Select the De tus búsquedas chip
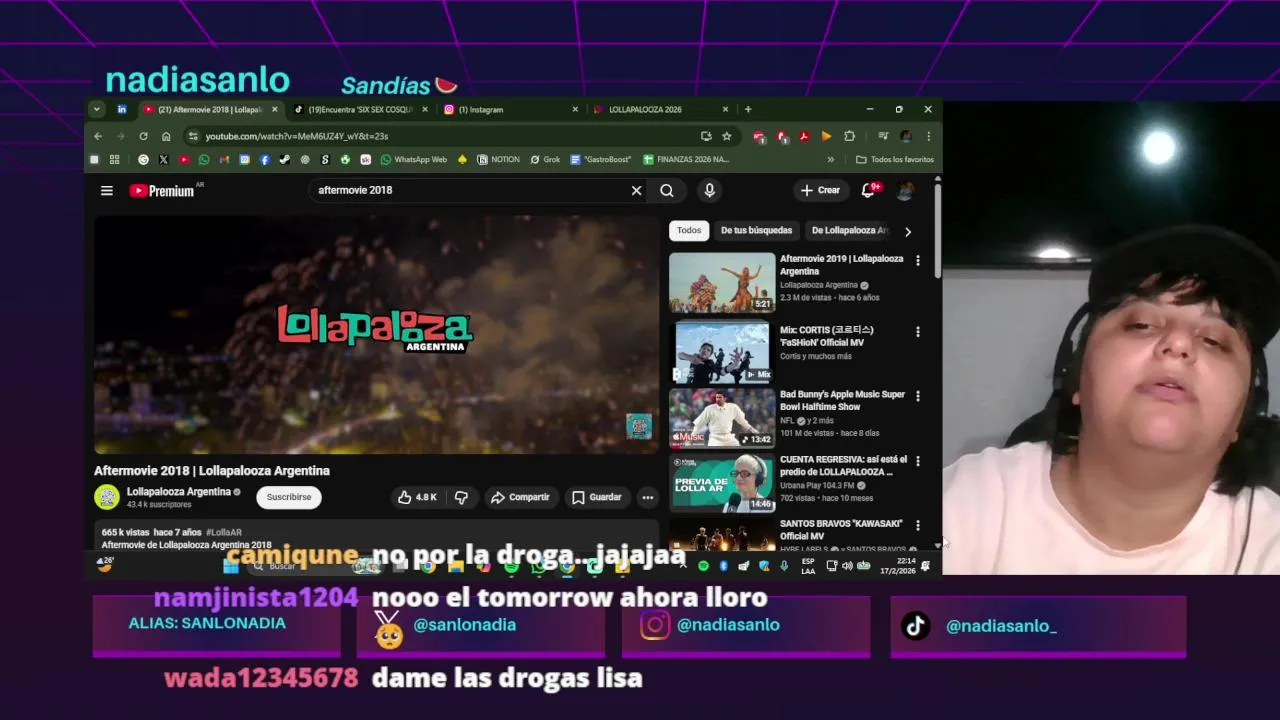Viewport: 1280px width, 720px height. click(x=756, y=231)
